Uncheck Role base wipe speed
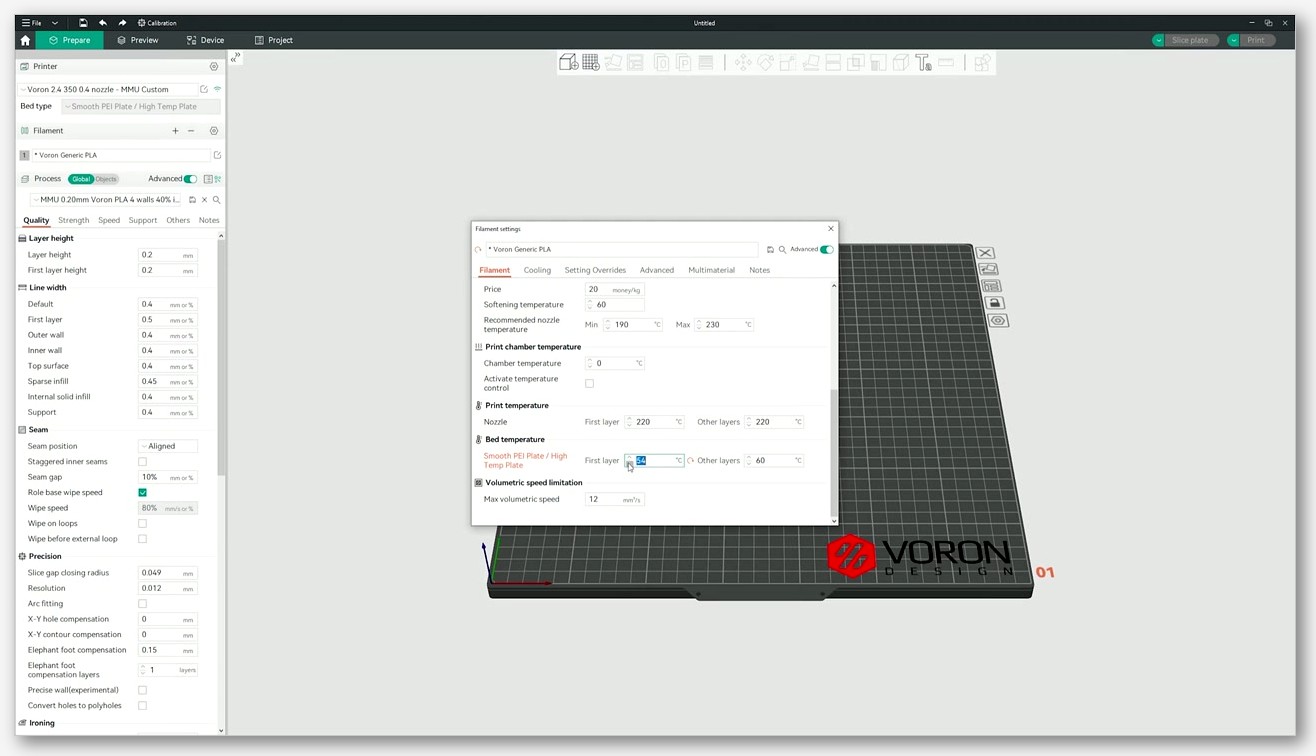This screenshot has width=1316, height=756. (142, 492)
